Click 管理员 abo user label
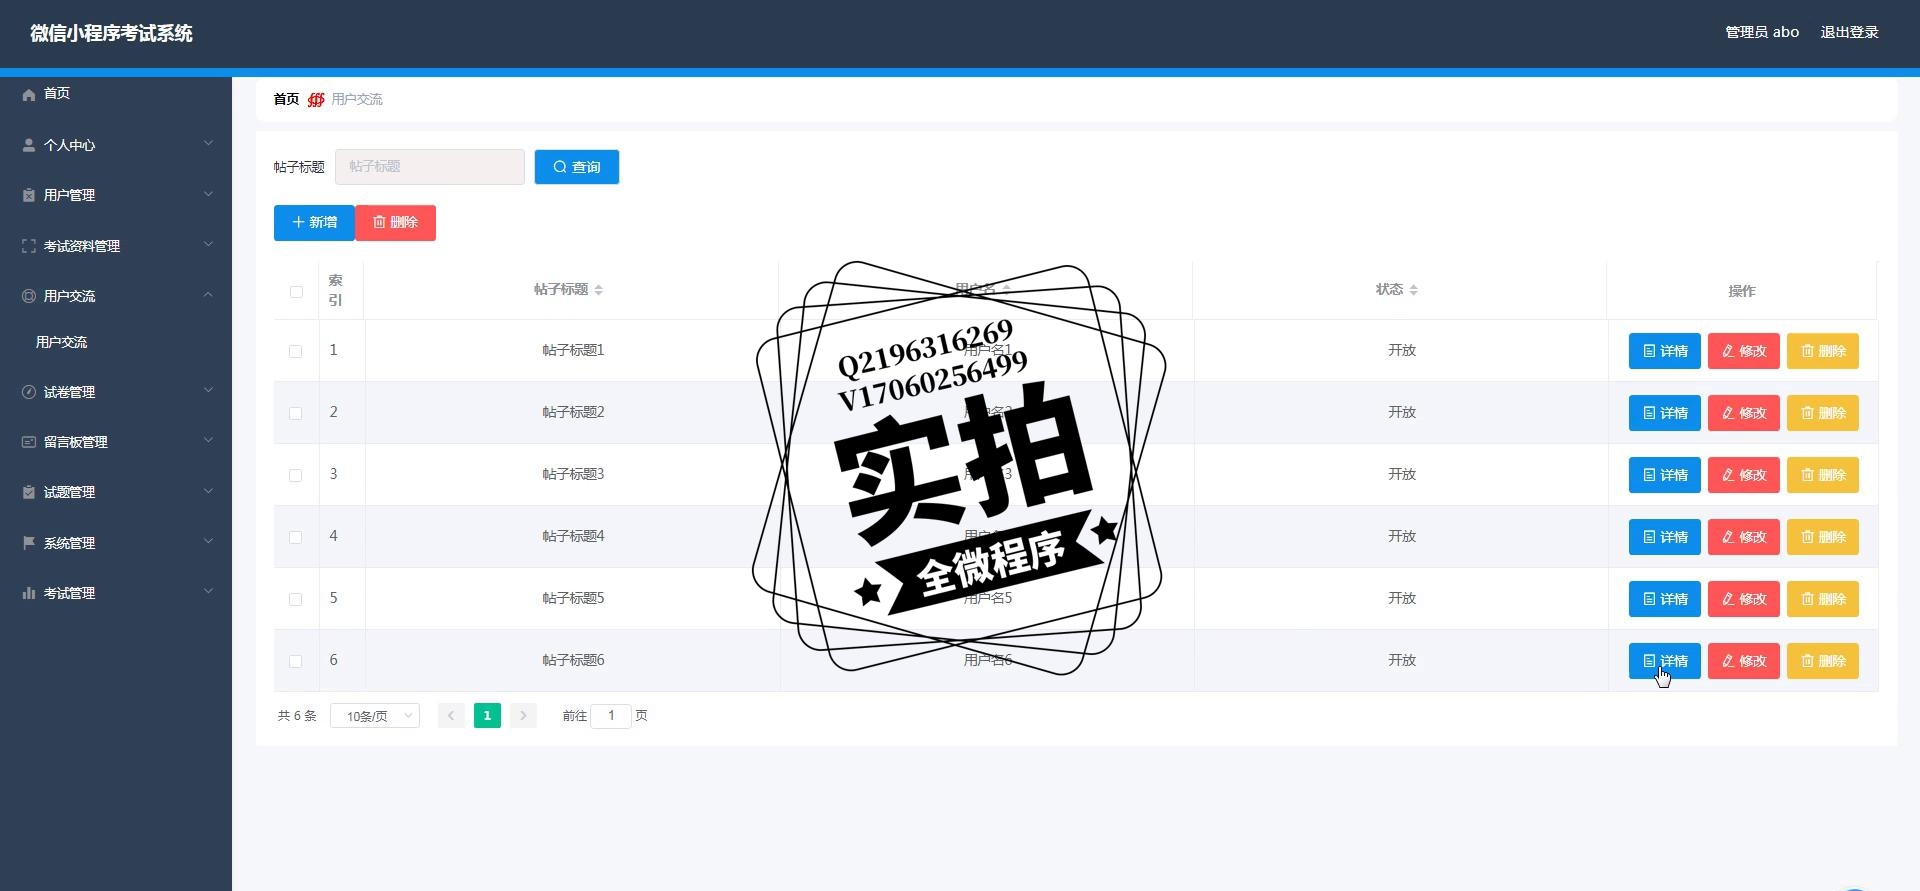This screenshot has height=891, width=1920. tap(1762, 33)
